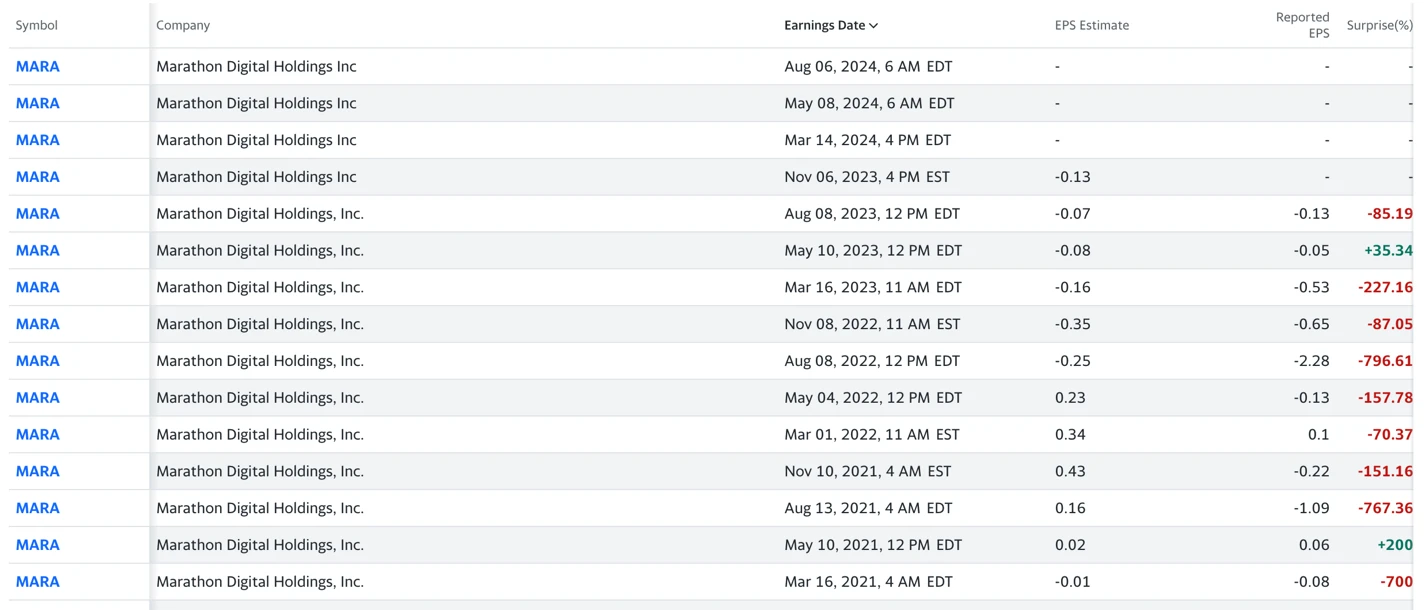Click MARA symbol for Aug 13, 2021 earnings

pos(38,508)
